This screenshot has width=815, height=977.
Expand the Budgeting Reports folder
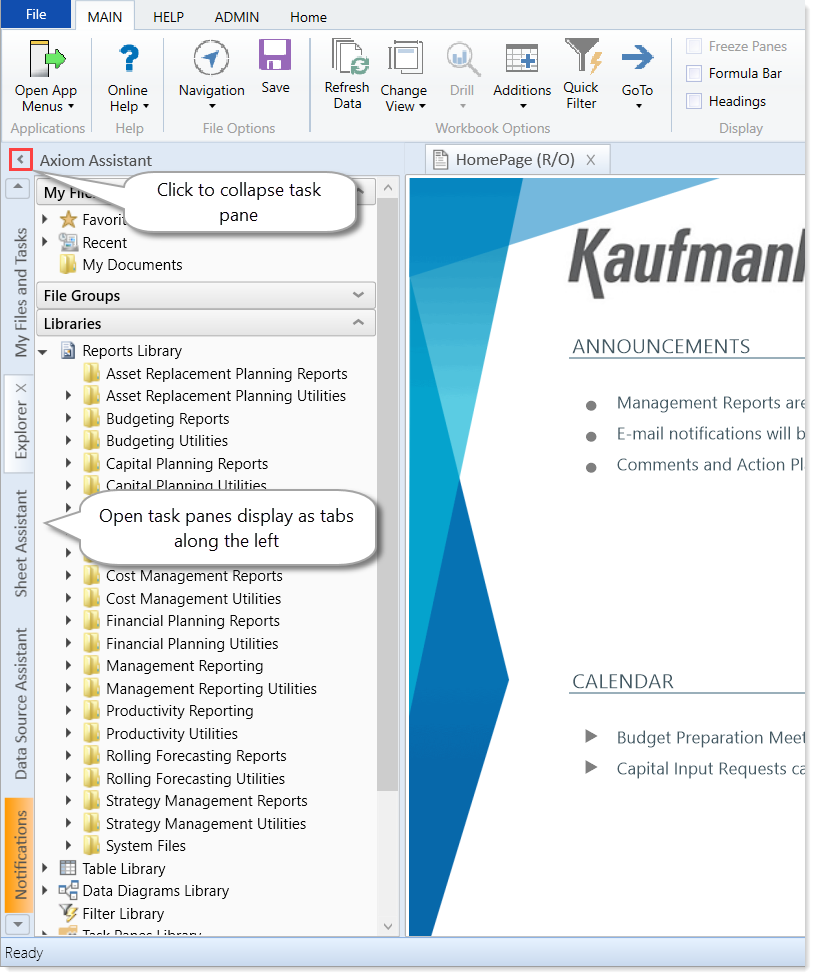point(69,419)
